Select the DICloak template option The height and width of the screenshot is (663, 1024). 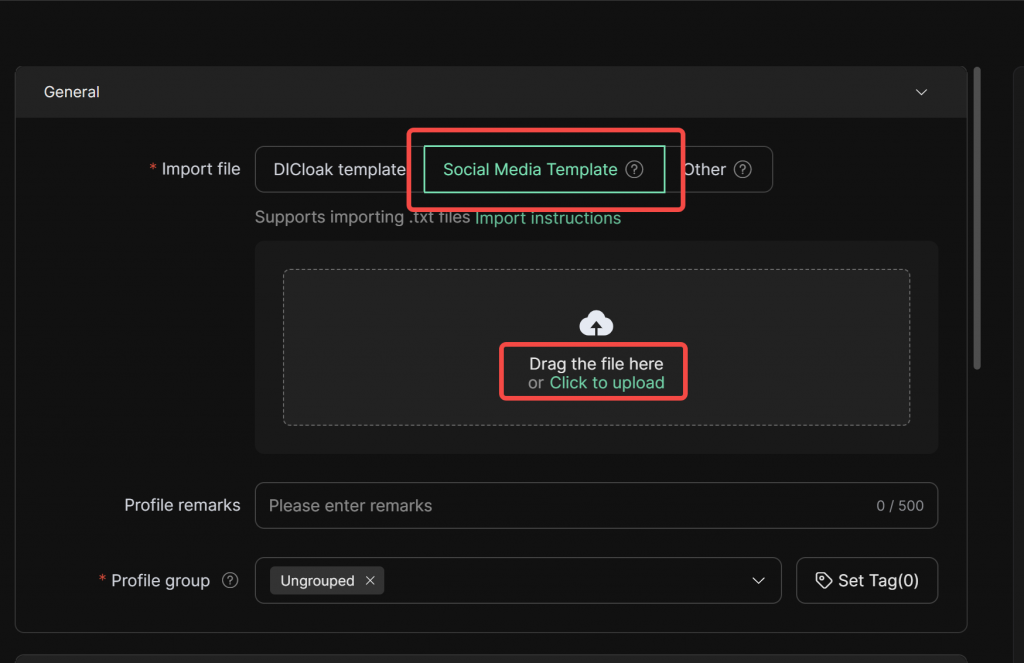point(339,169)
